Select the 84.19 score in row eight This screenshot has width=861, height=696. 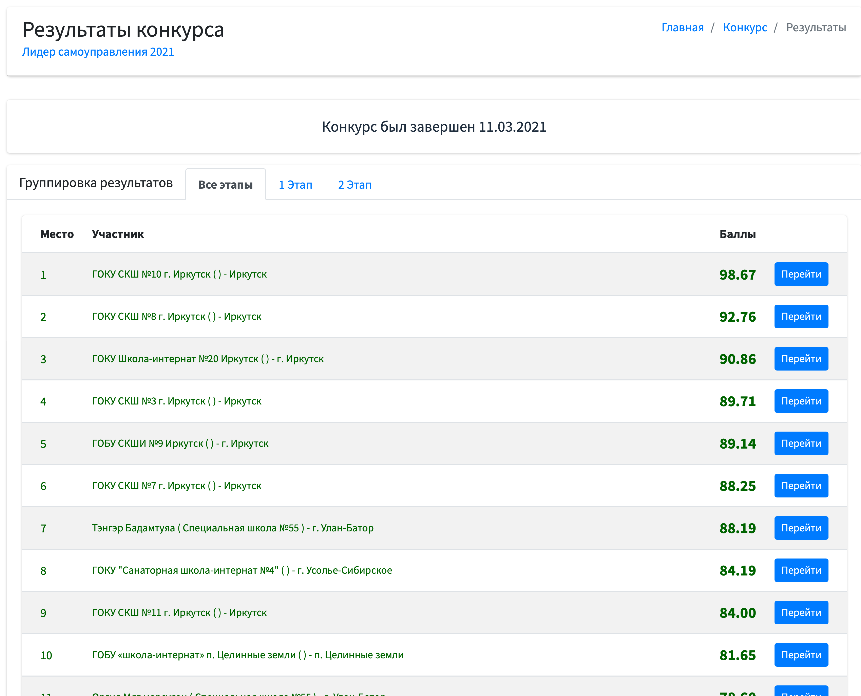coord(737,570)
